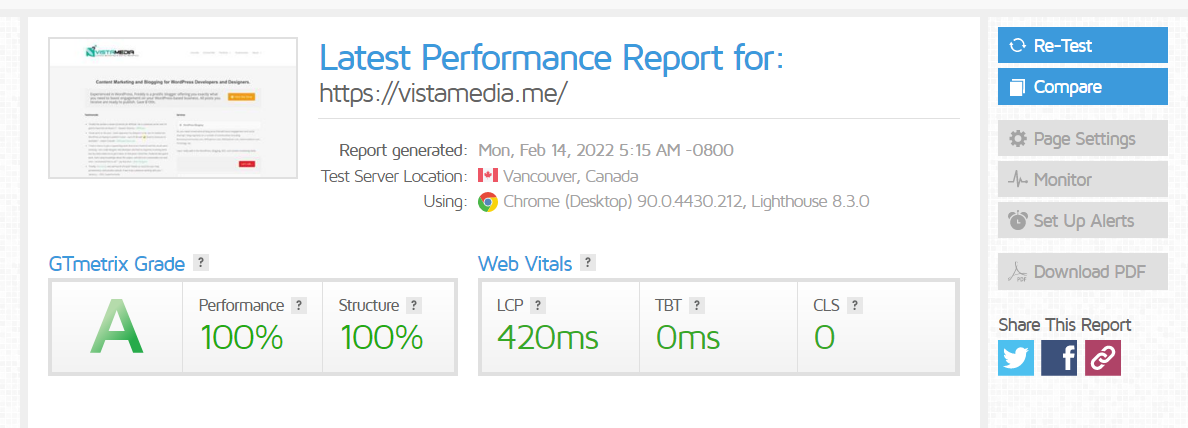The height and width of the screenshot is (428, 1188).
Task: Select Set Up Alerts
Action: (1082, 221)
